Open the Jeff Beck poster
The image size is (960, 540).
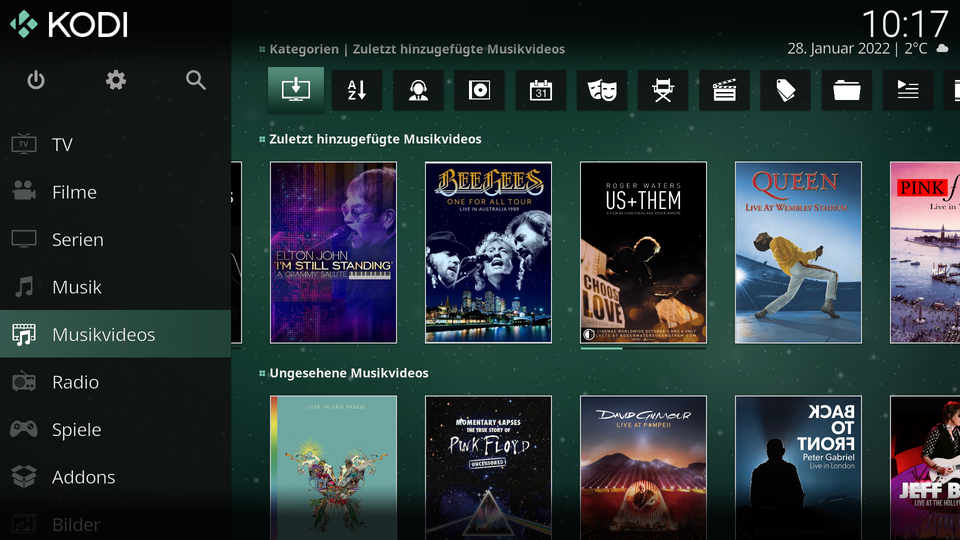(x=925, y=468)
